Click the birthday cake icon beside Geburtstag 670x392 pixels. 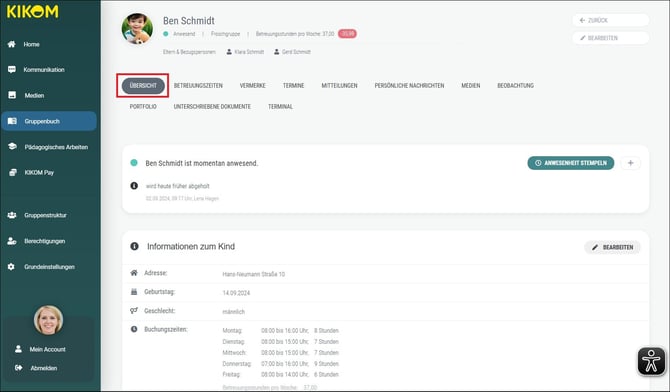coord(134,292)
